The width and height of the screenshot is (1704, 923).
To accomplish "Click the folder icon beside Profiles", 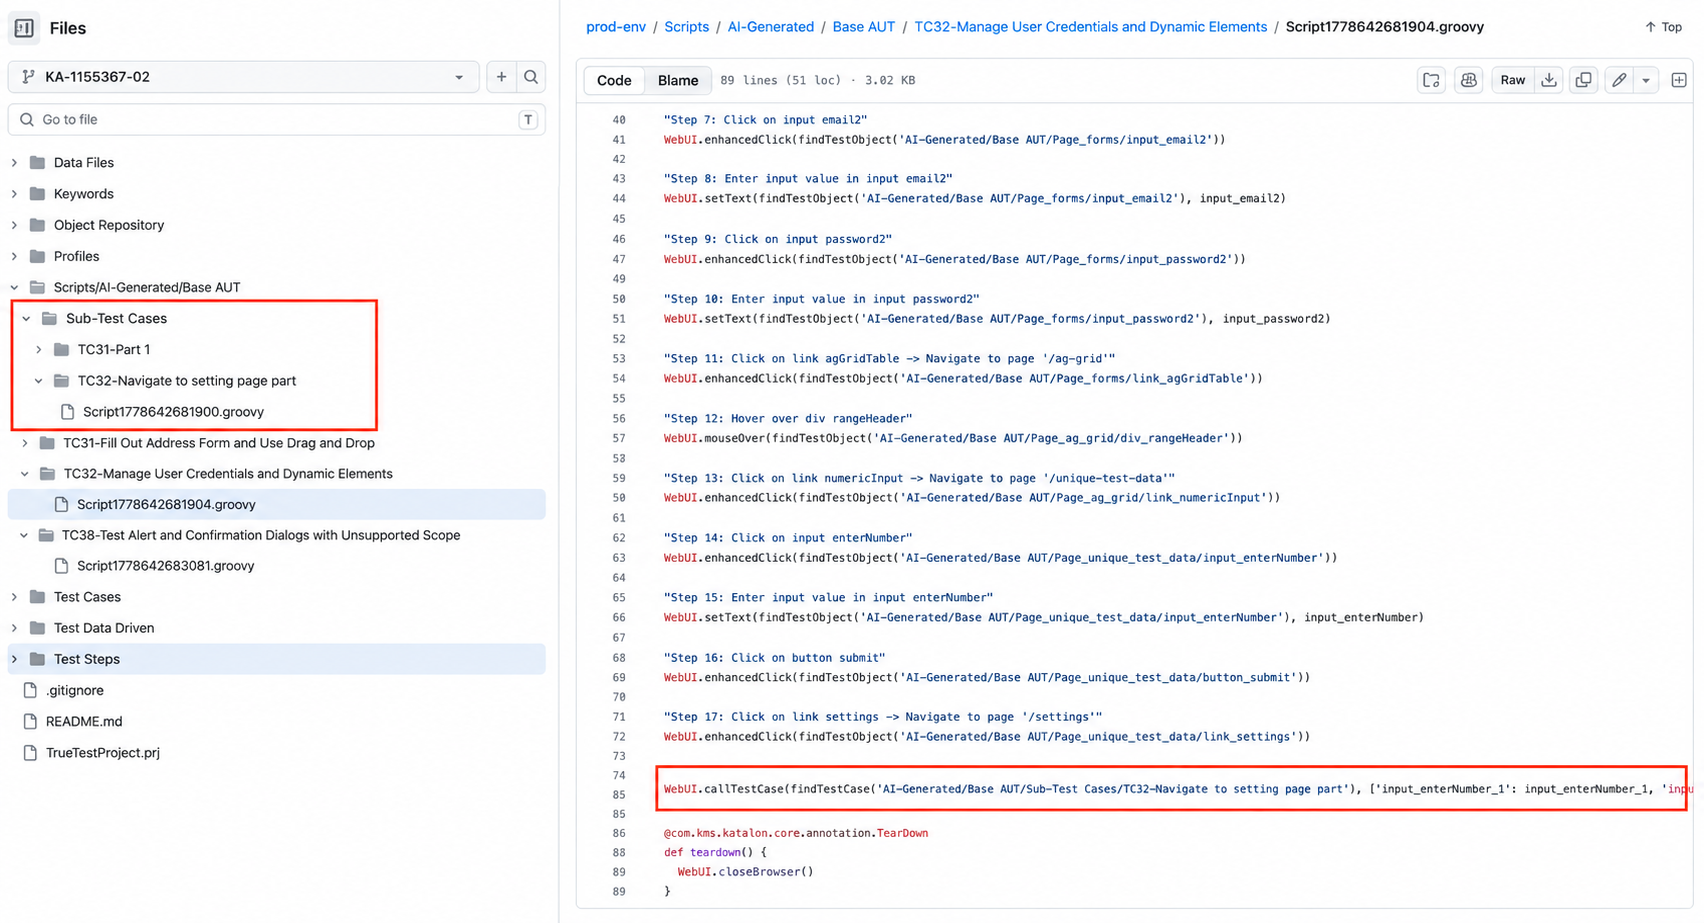I will (x=37, y=256).
